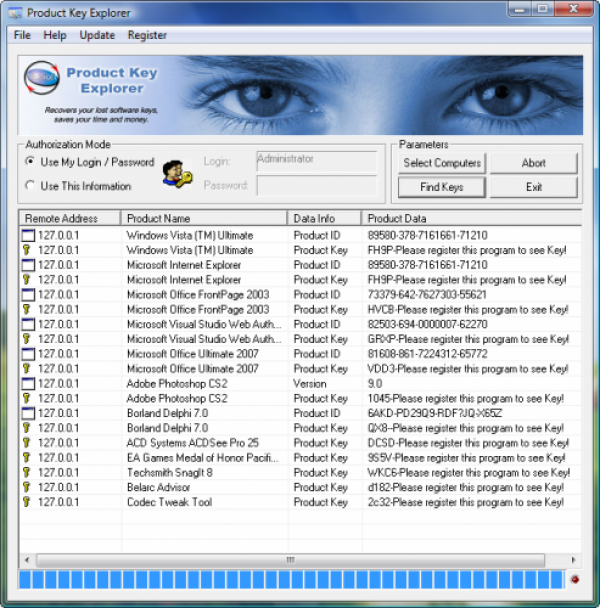The width and height of the screenshot is (600, 608).
Task: Click Codec Tweak Tool product name
Action: coord(169,502)
